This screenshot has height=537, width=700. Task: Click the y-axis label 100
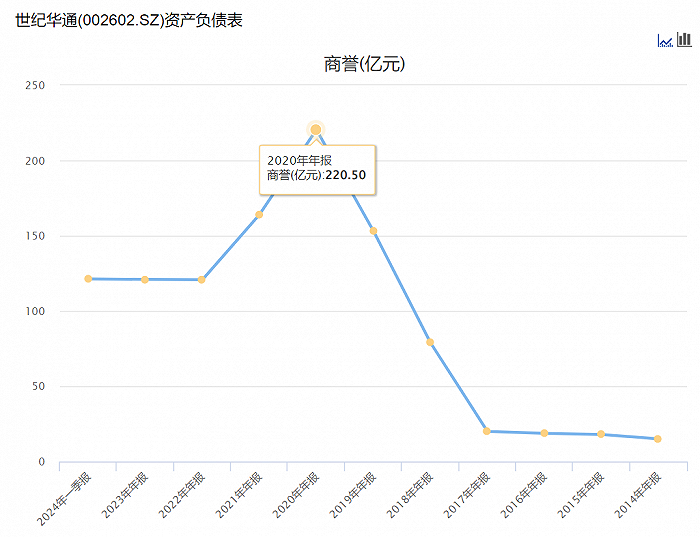pyautogui.click(x=35, y=311)
